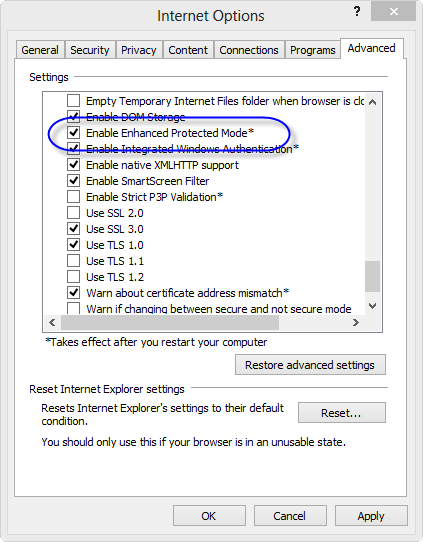
Task: Tick the Use TLS 1.1 checkbox
Action: [74, 261]
